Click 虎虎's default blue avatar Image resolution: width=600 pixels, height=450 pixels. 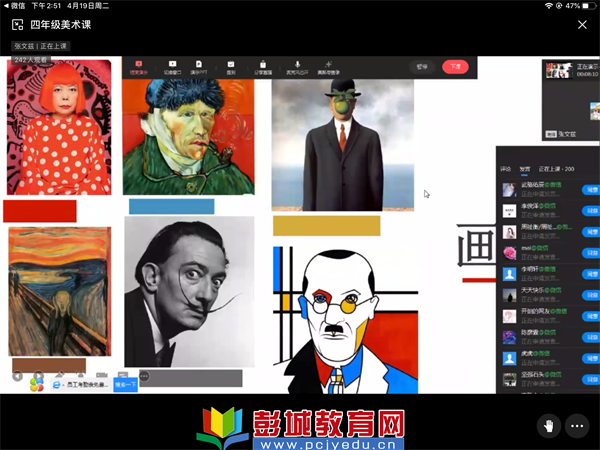point(509,358)
